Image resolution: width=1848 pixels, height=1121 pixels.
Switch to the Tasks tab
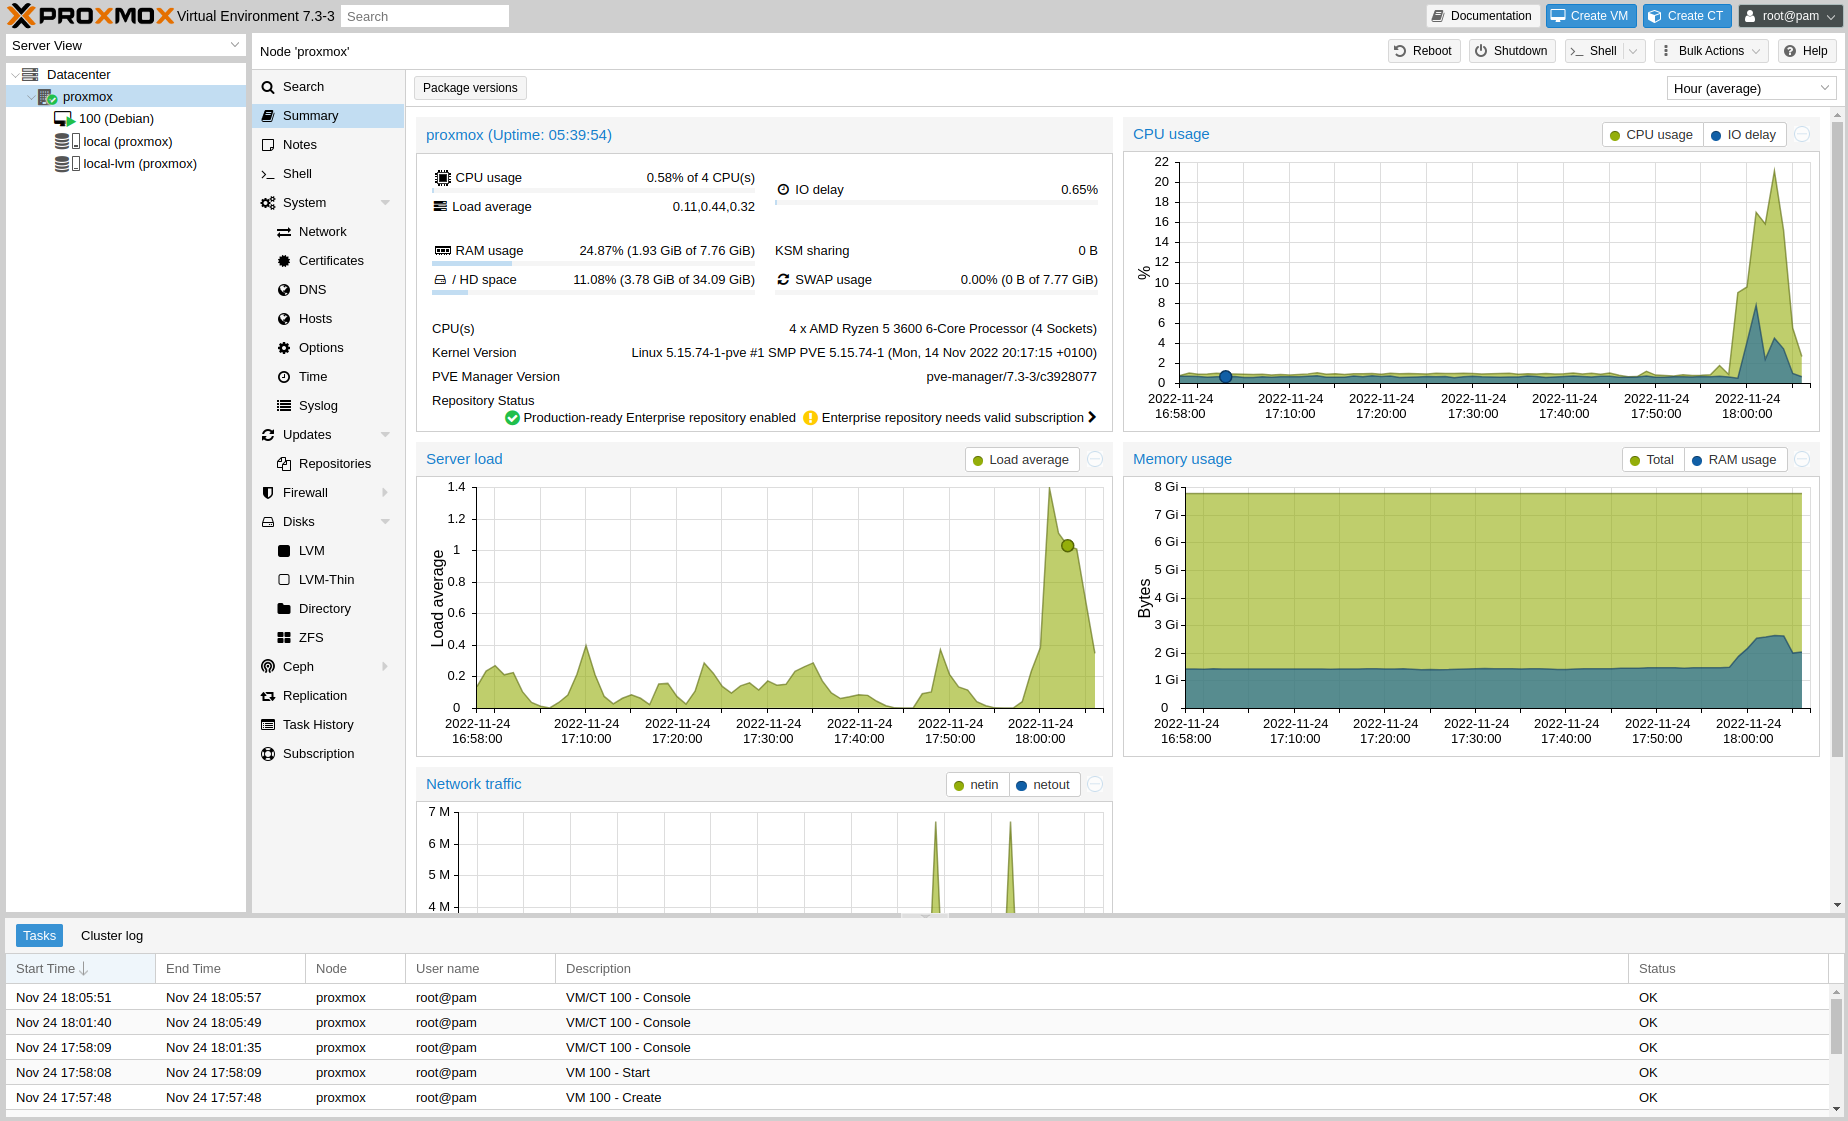(x=39, y=936)
